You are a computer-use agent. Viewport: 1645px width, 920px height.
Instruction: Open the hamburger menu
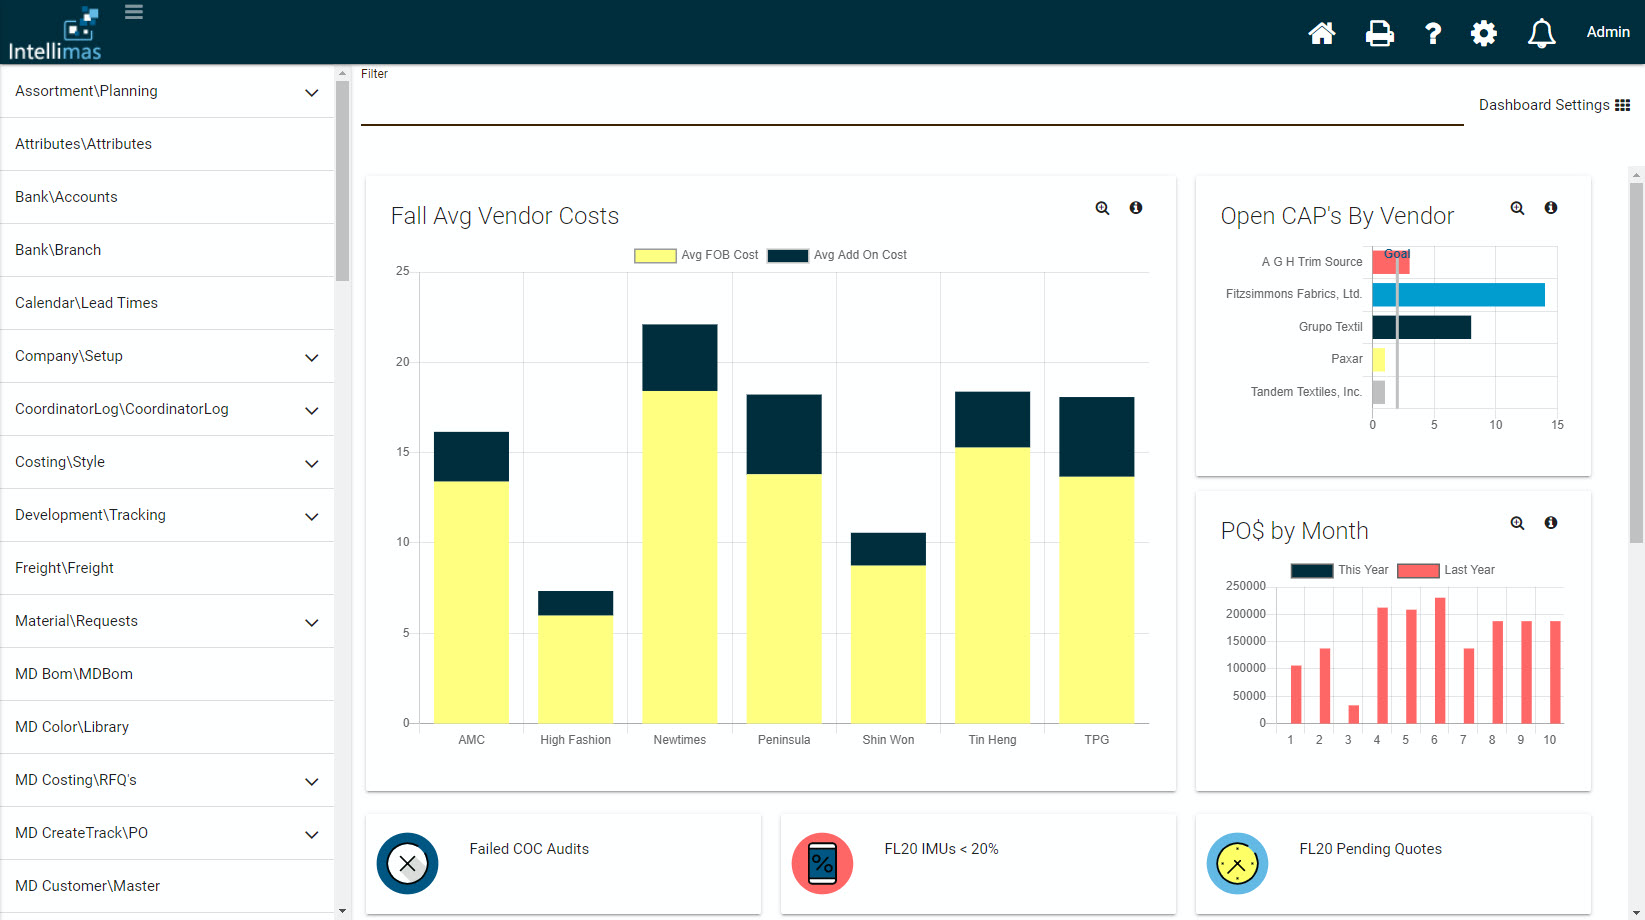(133, 12)
